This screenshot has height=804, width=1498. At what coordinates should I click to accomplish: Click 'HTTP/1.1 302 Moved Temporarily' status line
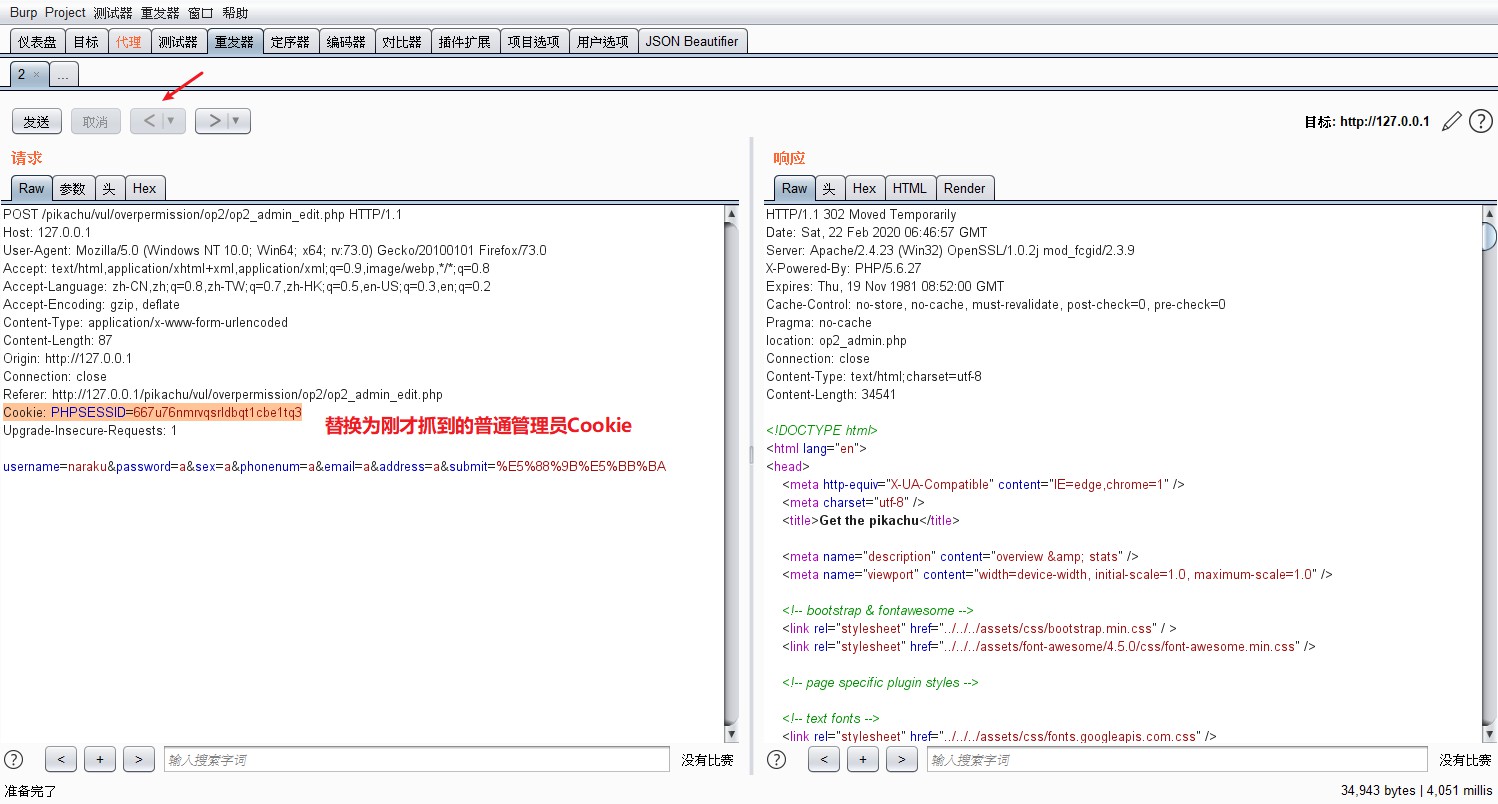coord(861,214)
